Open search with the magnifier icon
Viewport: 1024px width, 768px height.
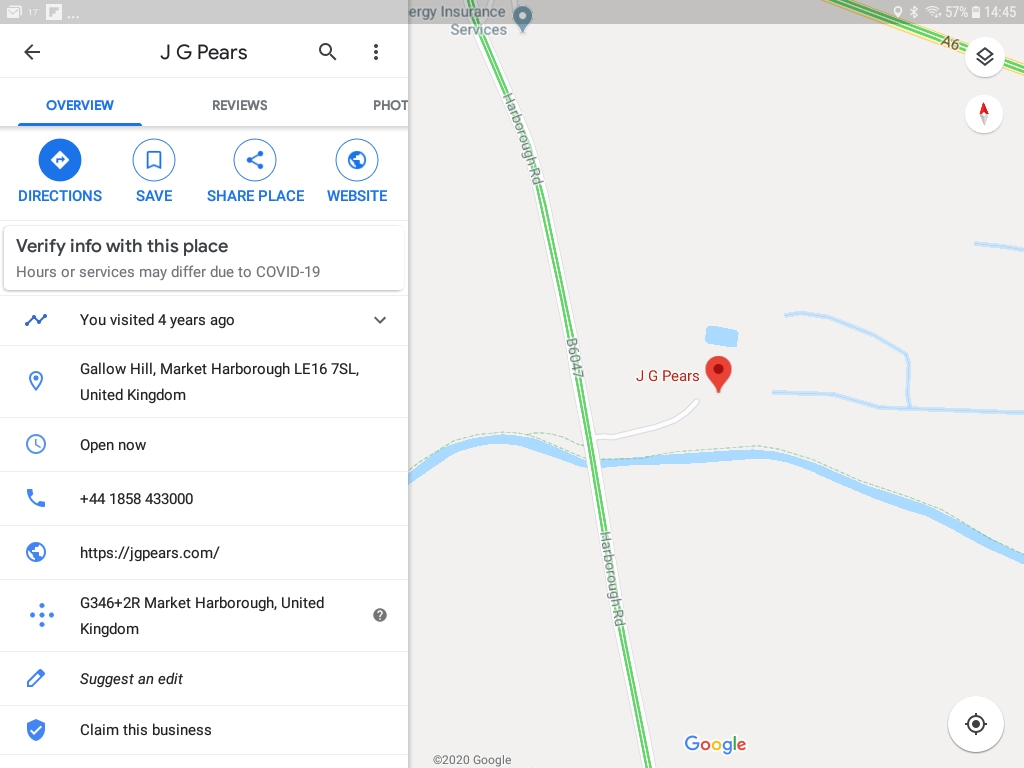coord(327,52)
